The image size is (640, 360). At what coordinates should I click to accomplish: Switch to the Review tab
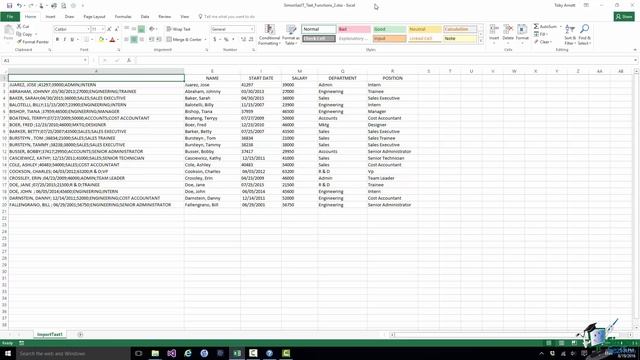[164, 17]
